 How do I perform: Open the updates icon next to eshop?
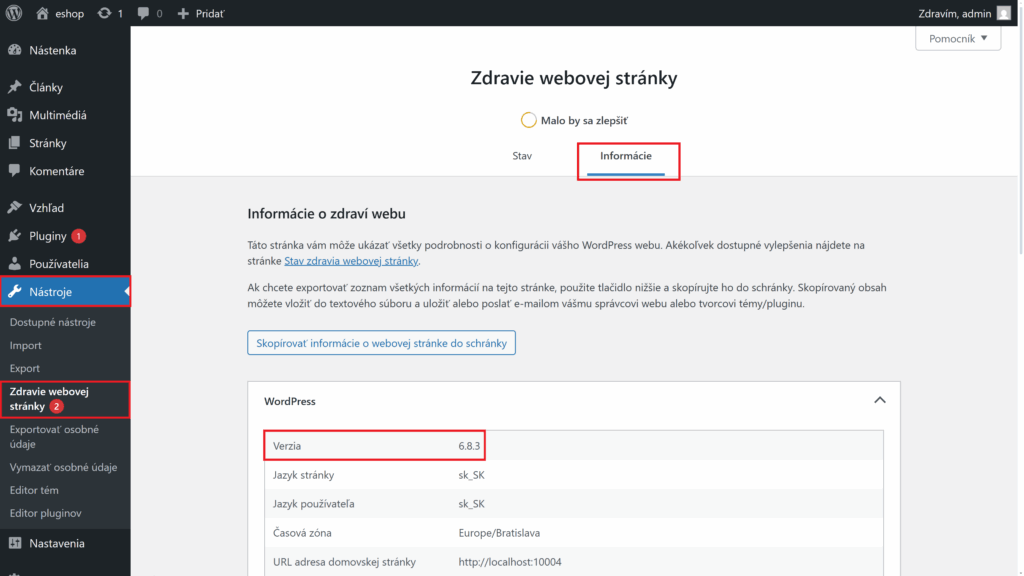tap(106, 13)
